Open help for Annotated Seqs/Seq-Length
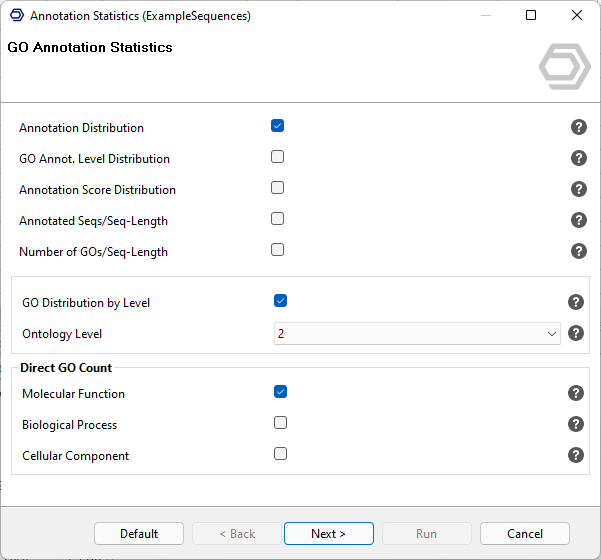601x560 pixels. (578, 220)
